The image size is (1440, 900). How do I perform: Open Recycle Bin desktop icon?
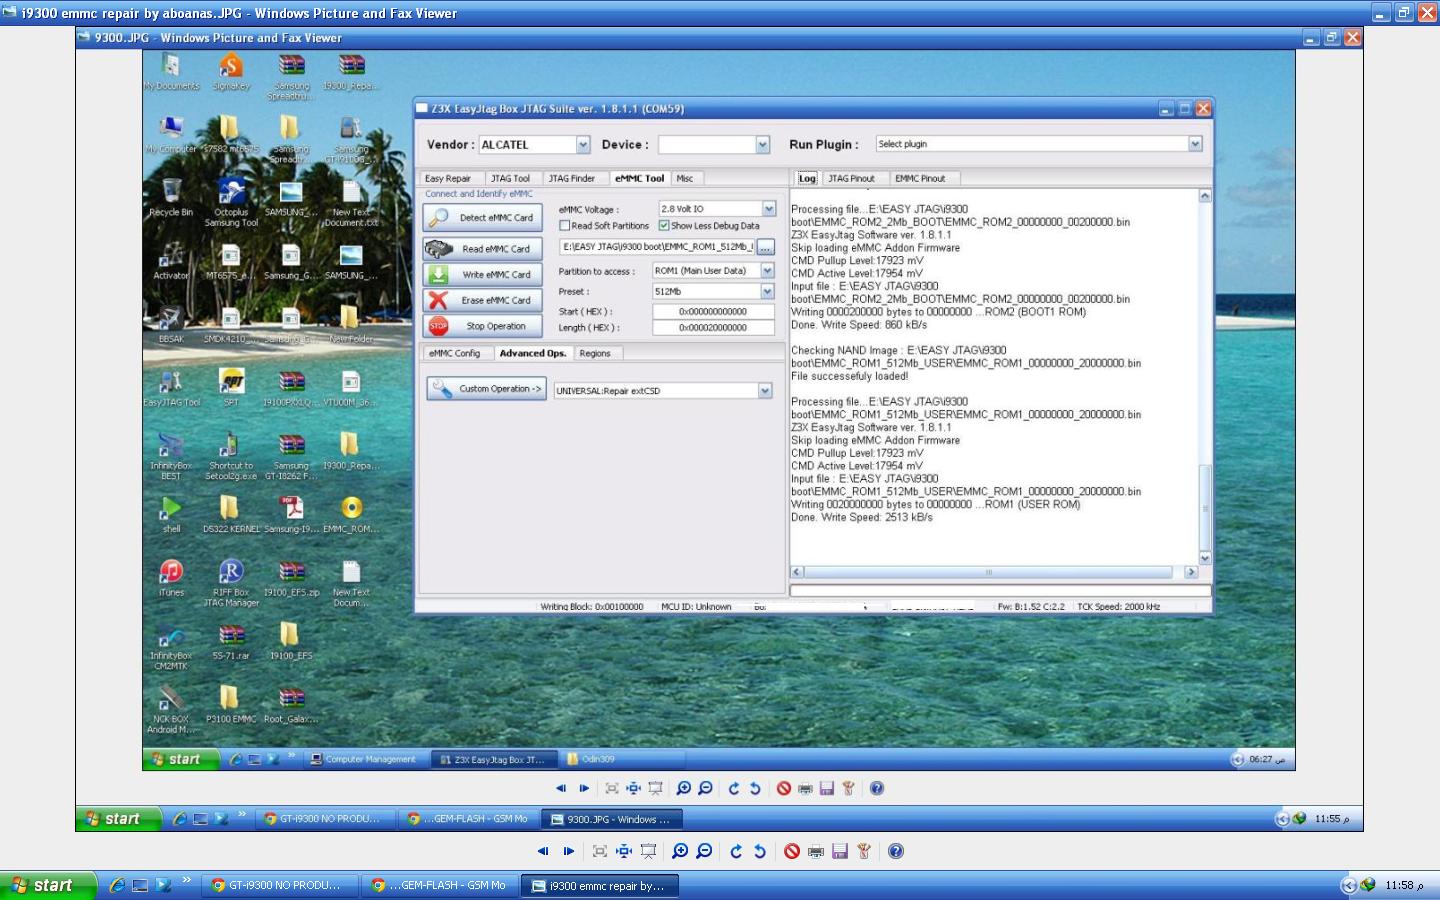171,198
